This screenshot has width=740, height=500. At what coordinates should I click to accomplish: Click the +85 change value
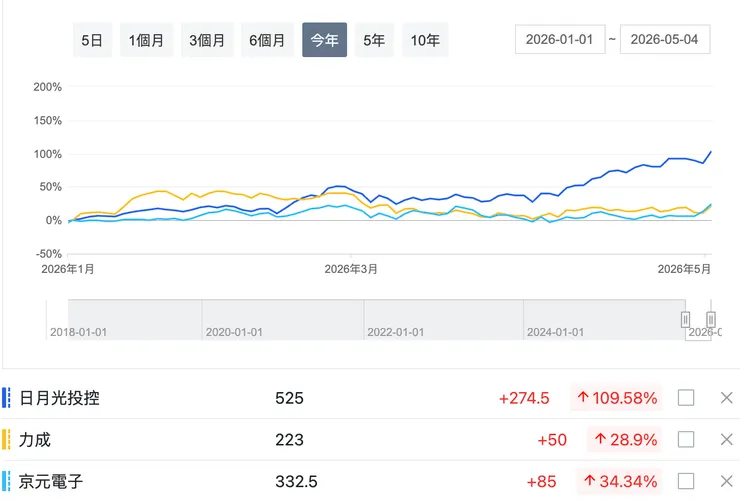point(541,482)
